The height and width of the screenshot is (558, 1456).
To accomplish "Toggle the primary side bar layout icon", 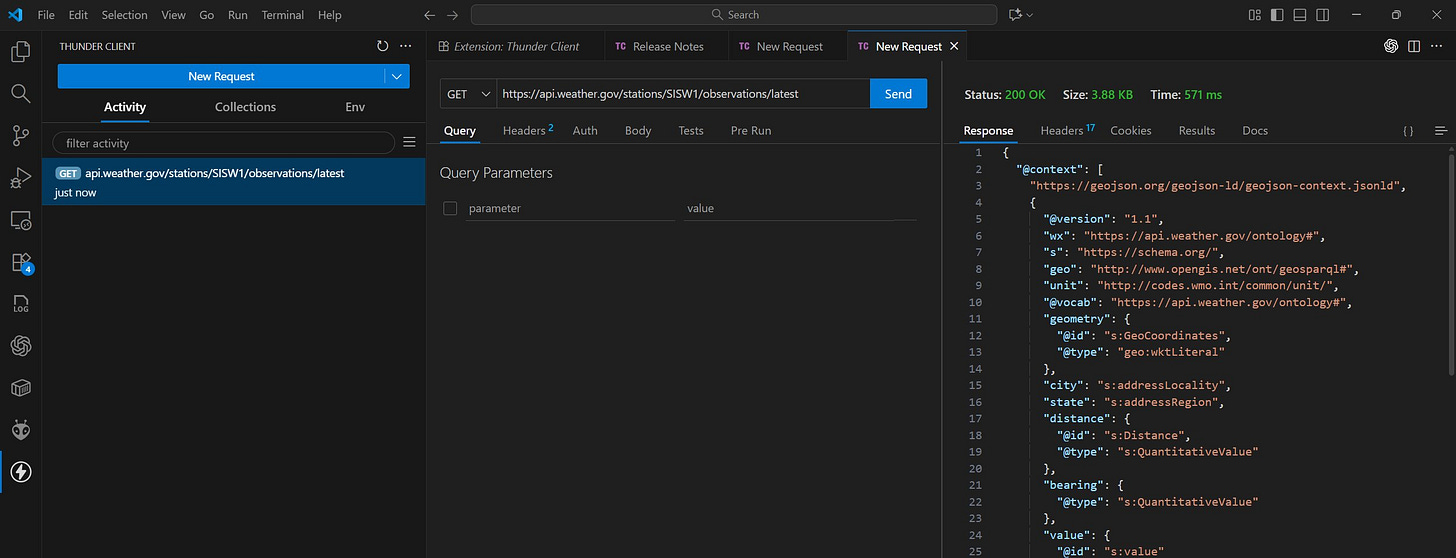I will pyautogui.click(x=1277, y=15).
